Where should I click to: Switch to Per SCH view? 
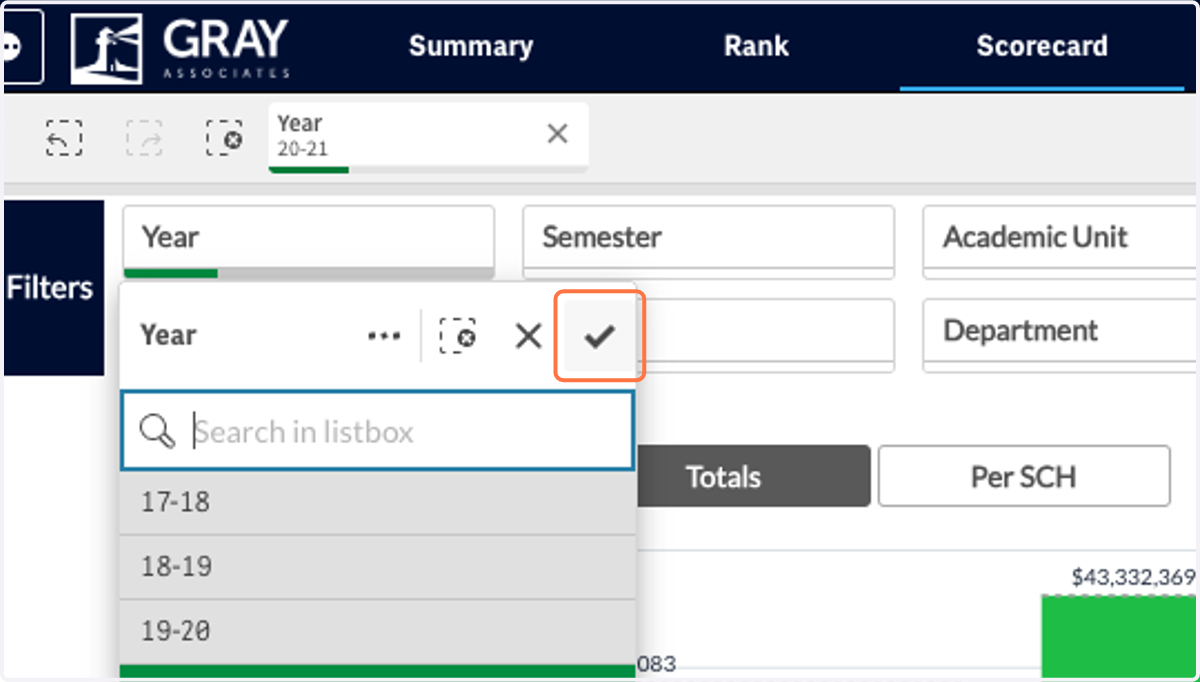click(1024, 476)
